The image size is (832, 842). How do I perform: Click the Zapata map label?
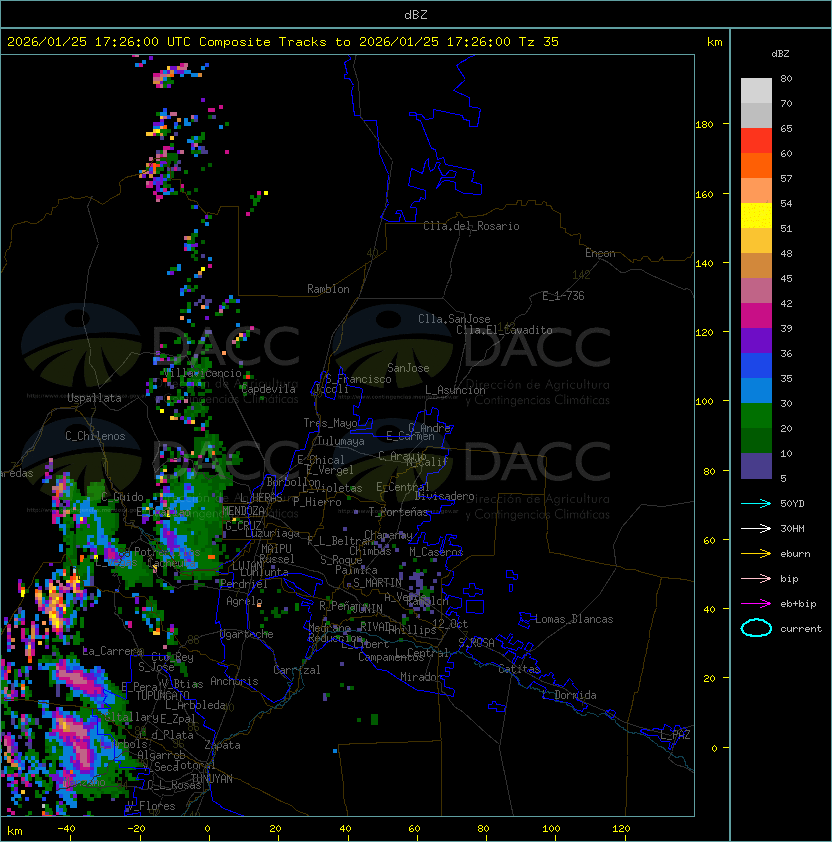click(x=222, y=745)
